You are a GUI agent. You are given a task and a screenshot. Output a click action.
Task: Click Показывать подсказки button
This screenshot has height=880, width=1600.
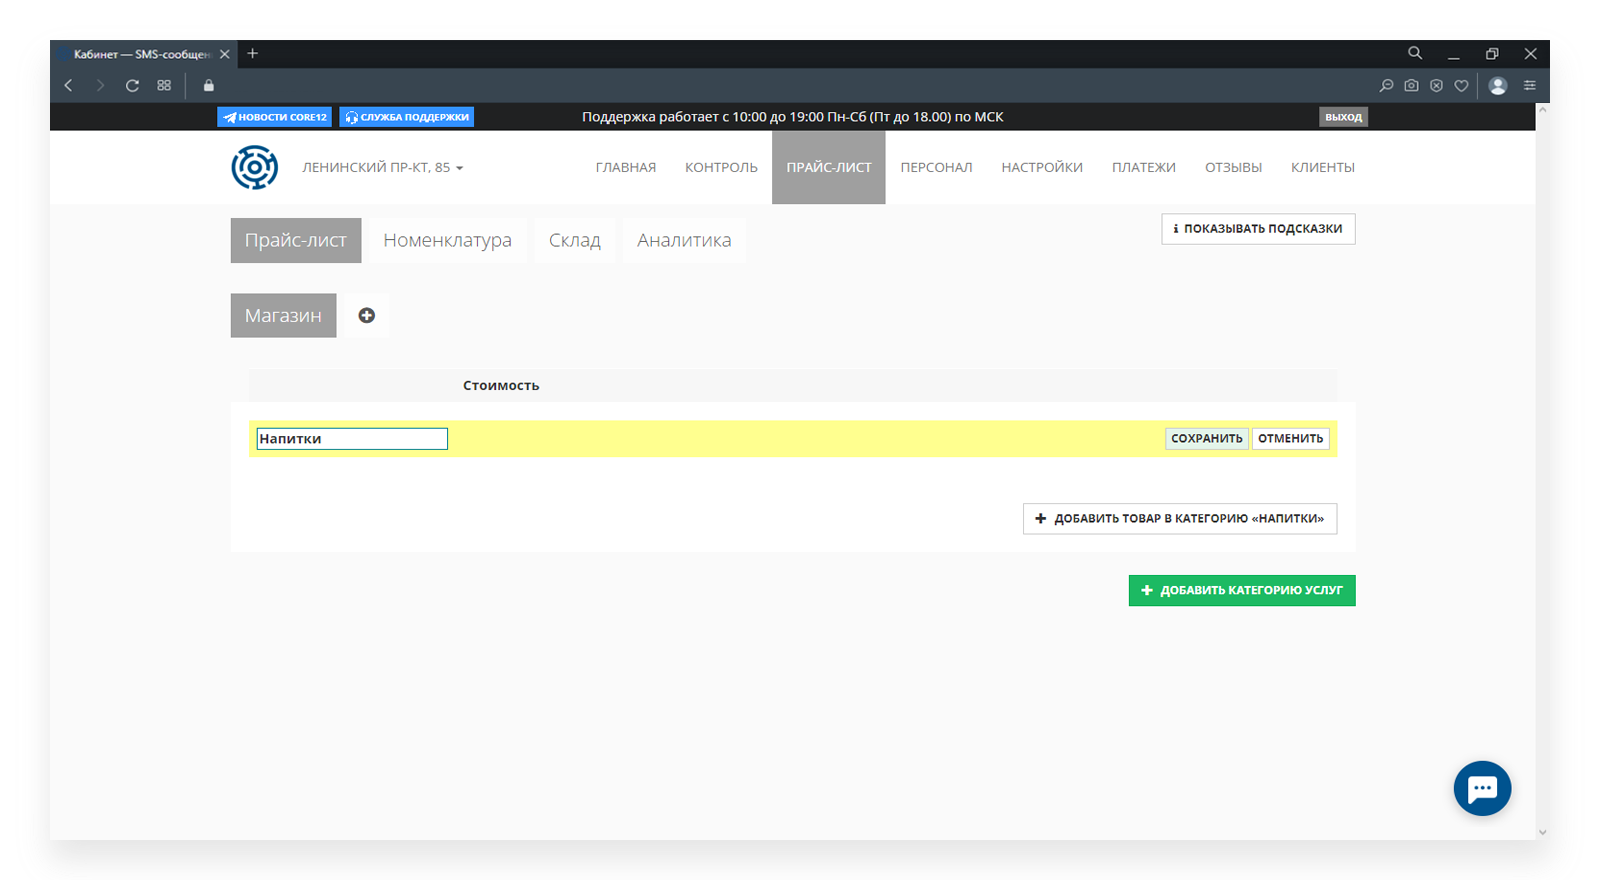[1258, 229]
